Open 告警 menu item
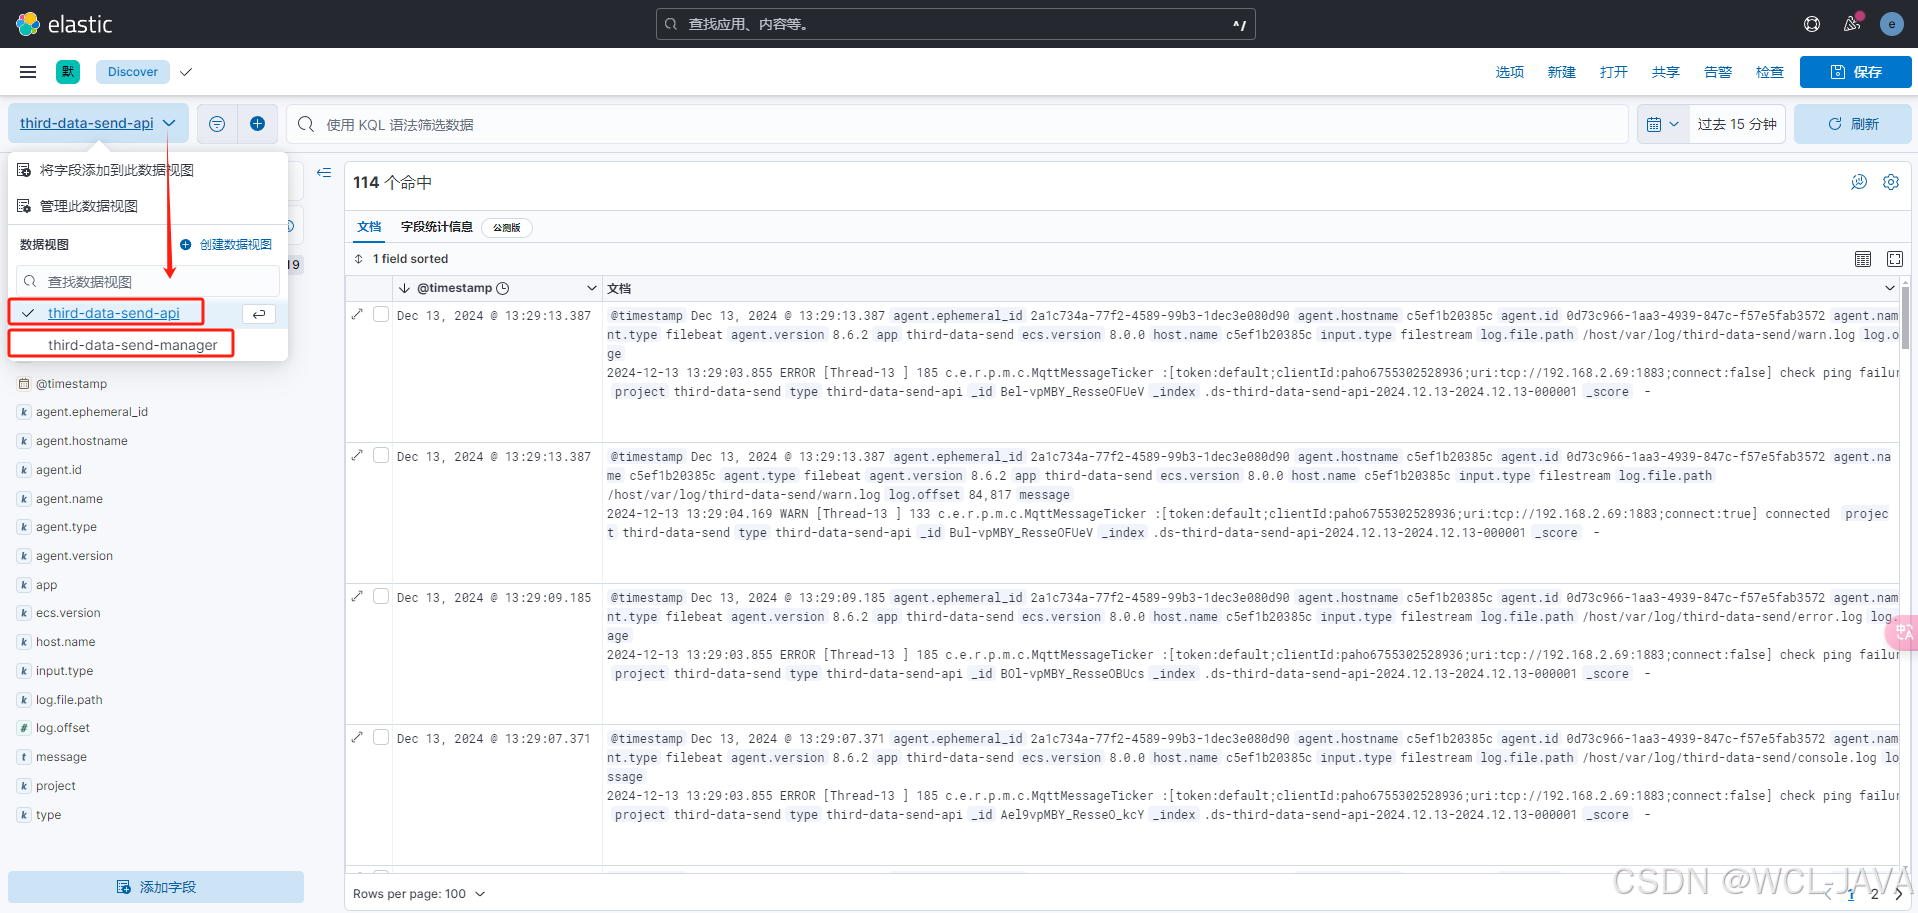1918x913 pixels. coord(1718,72)
